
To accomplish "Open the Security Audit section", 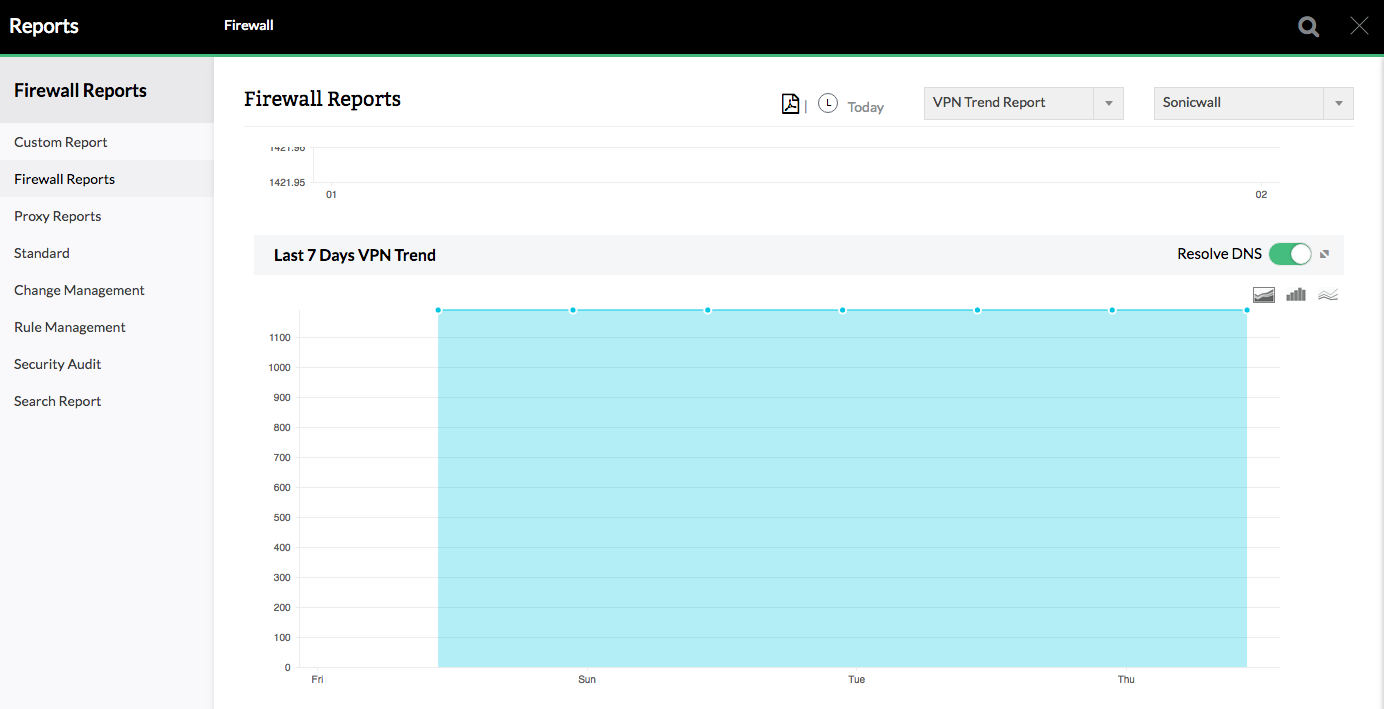I will point(57,363).
